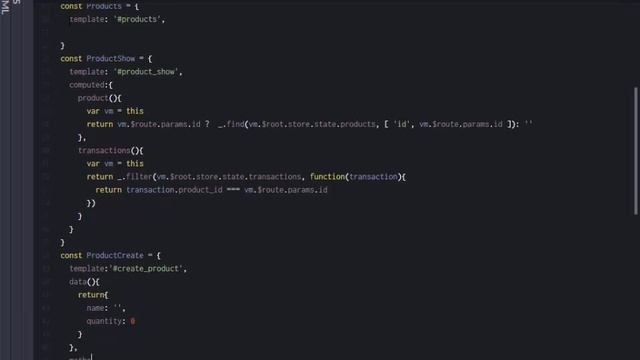
Task: Click the '===' comparison operator
Action: coord(233,190)
